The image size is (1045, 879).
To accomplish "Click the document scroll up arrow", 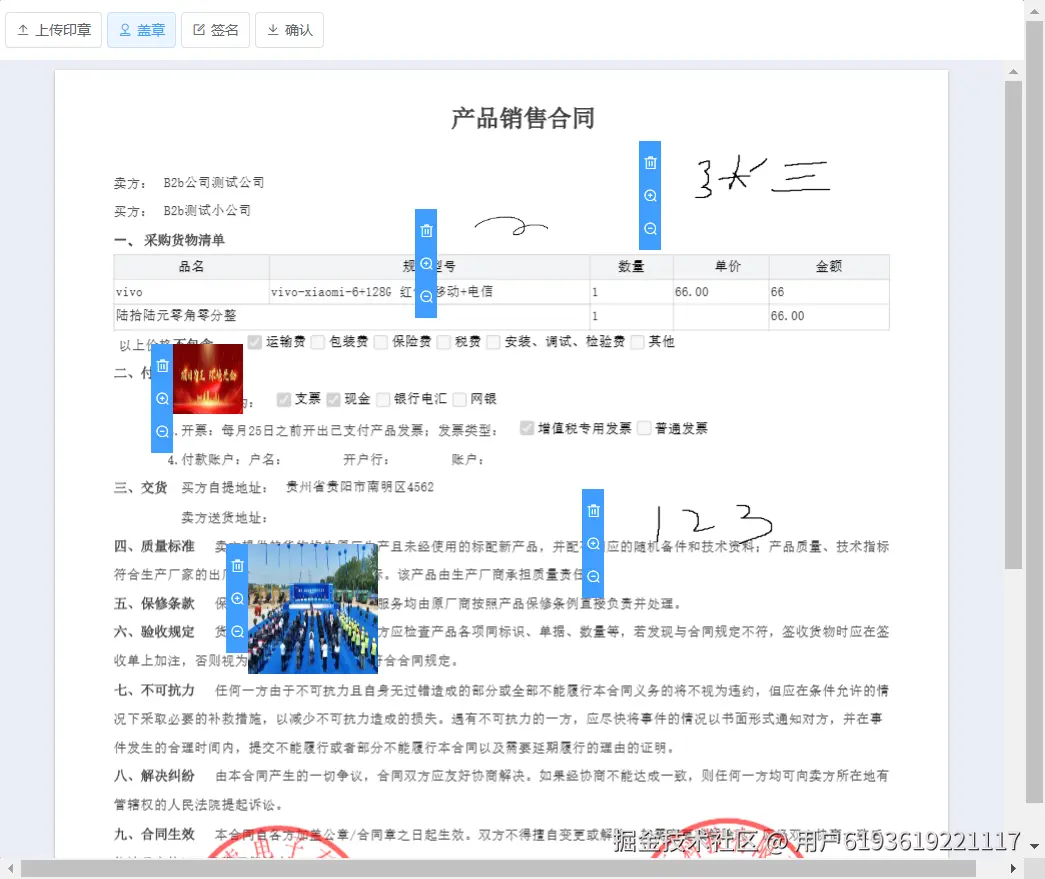I will 1013,71.
